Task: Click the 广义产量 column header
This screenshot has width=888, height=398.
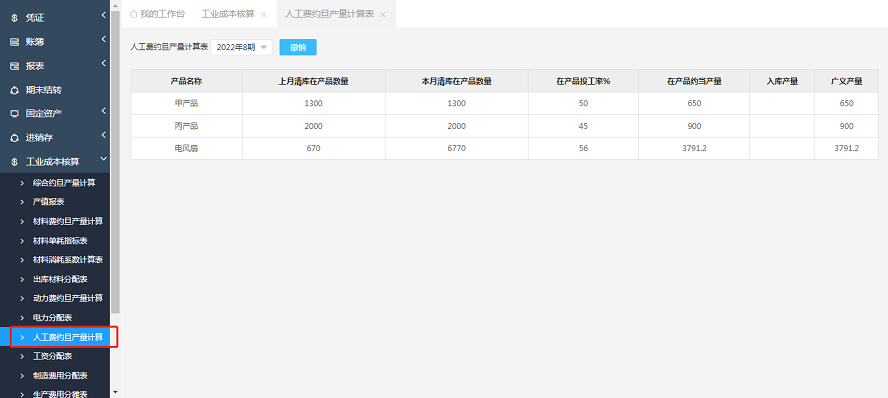Action: coord(847,81)
